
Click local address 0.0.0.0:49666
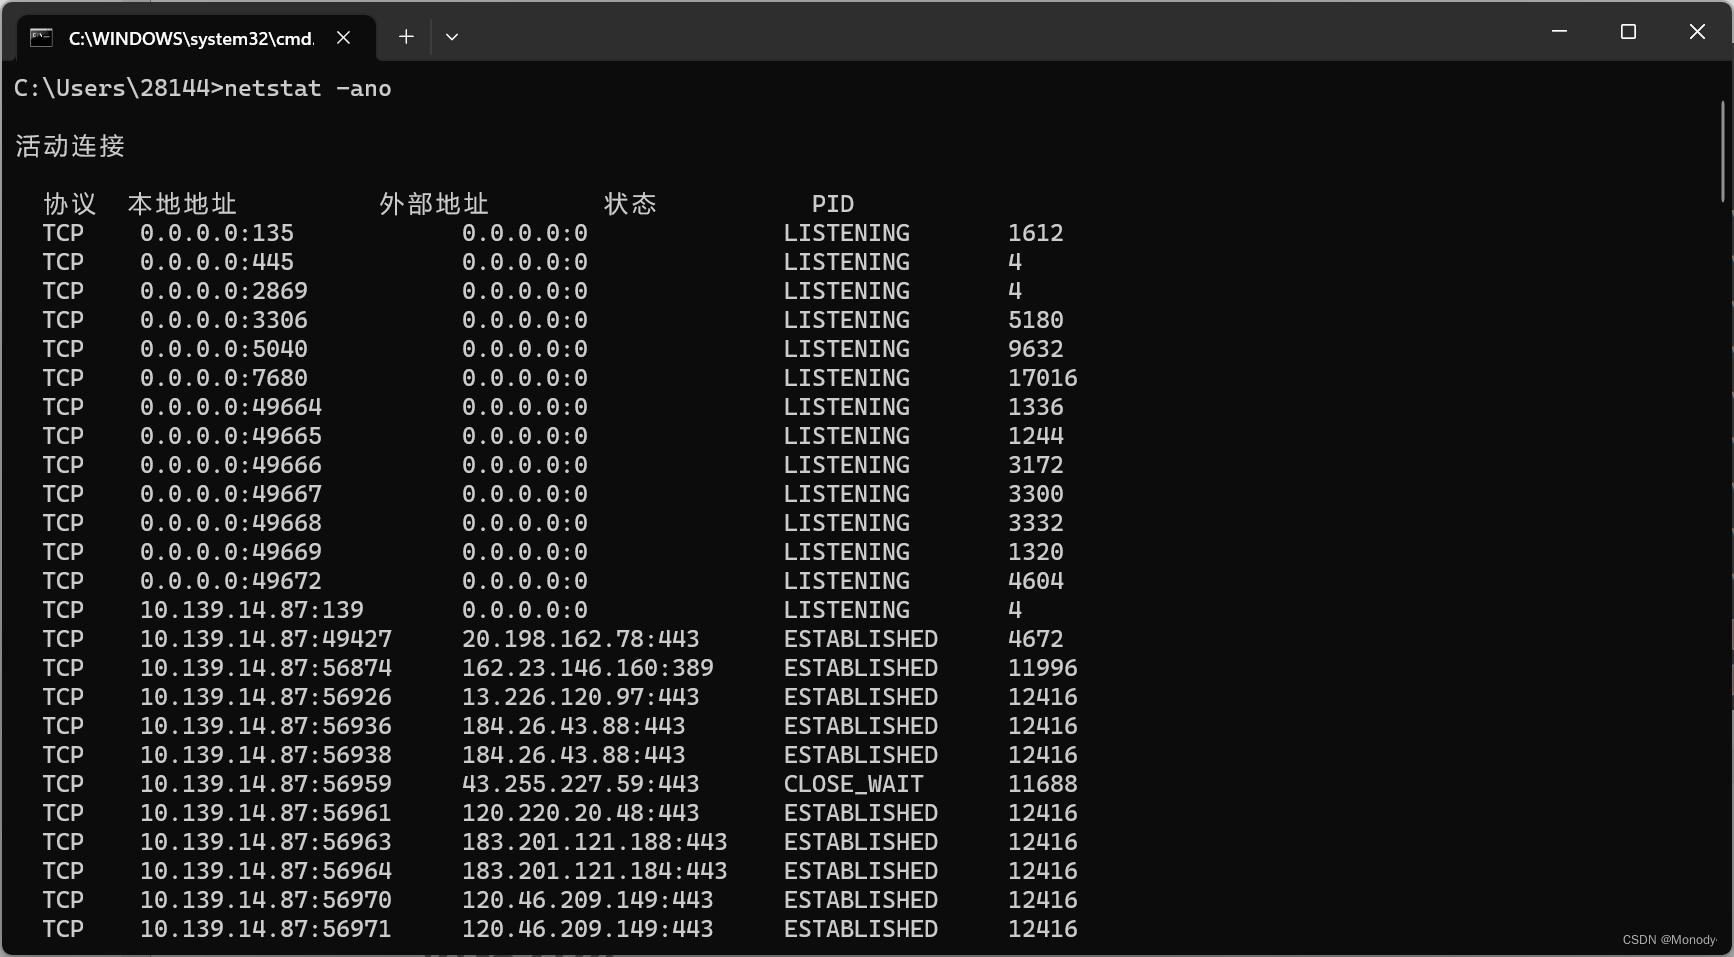click(x=231, y=465)
